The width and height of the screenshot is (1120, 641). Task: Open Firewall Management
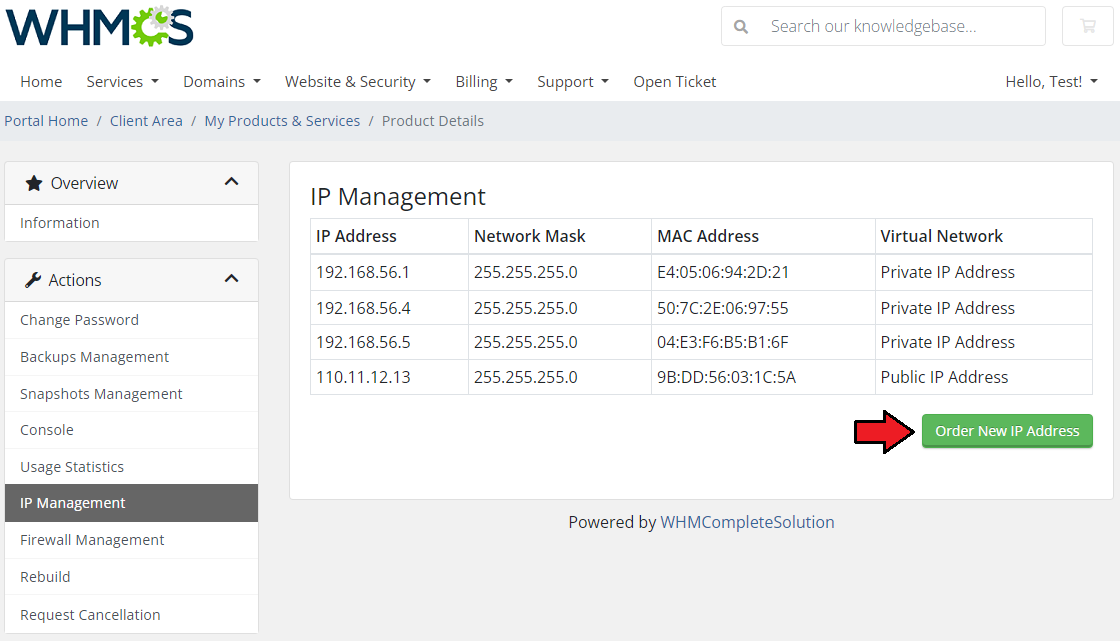[131, 540]
